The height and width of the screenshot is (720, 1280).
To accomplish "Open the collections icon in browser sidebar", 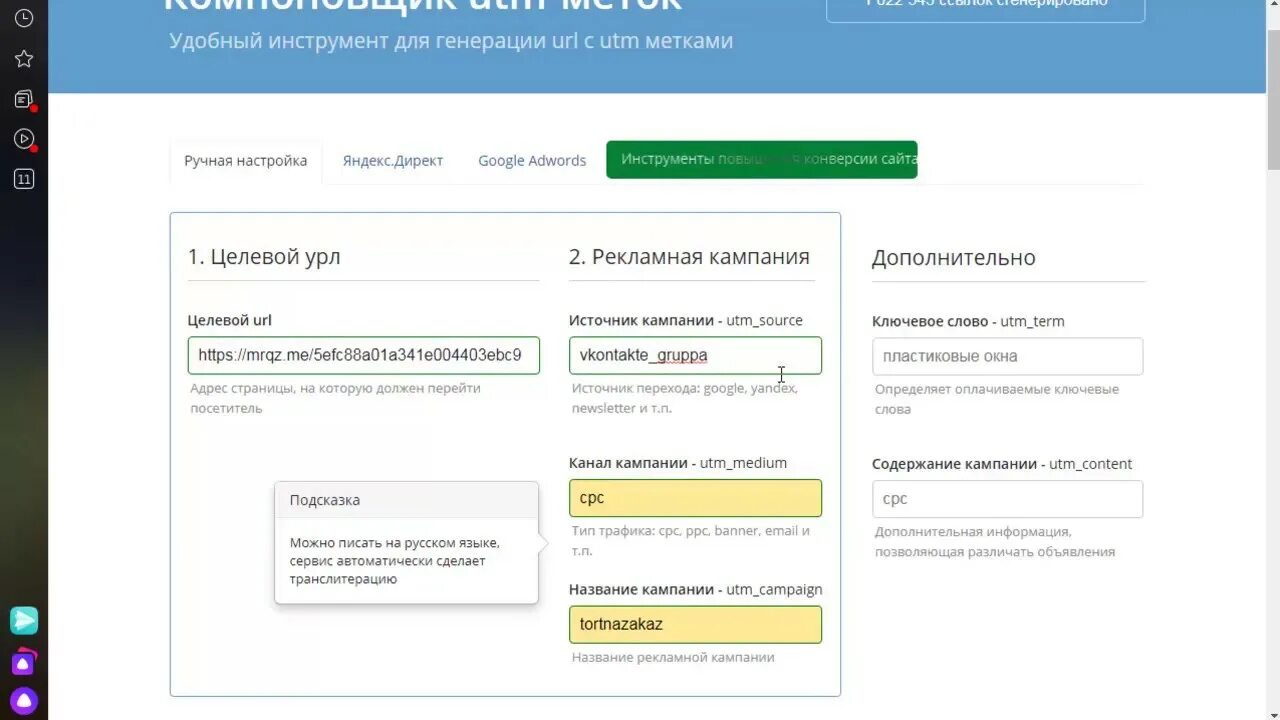I will 24,99.
